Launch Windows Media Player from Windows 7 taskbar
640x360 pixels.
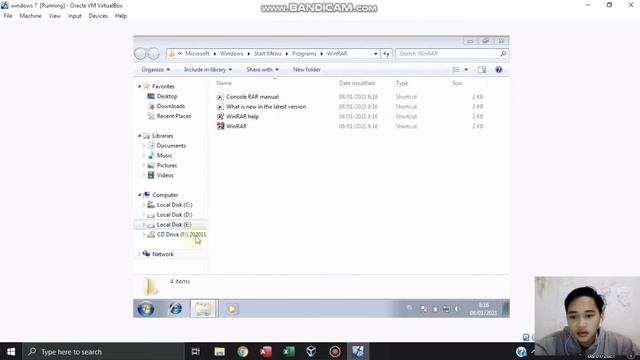tap(231, 309)
